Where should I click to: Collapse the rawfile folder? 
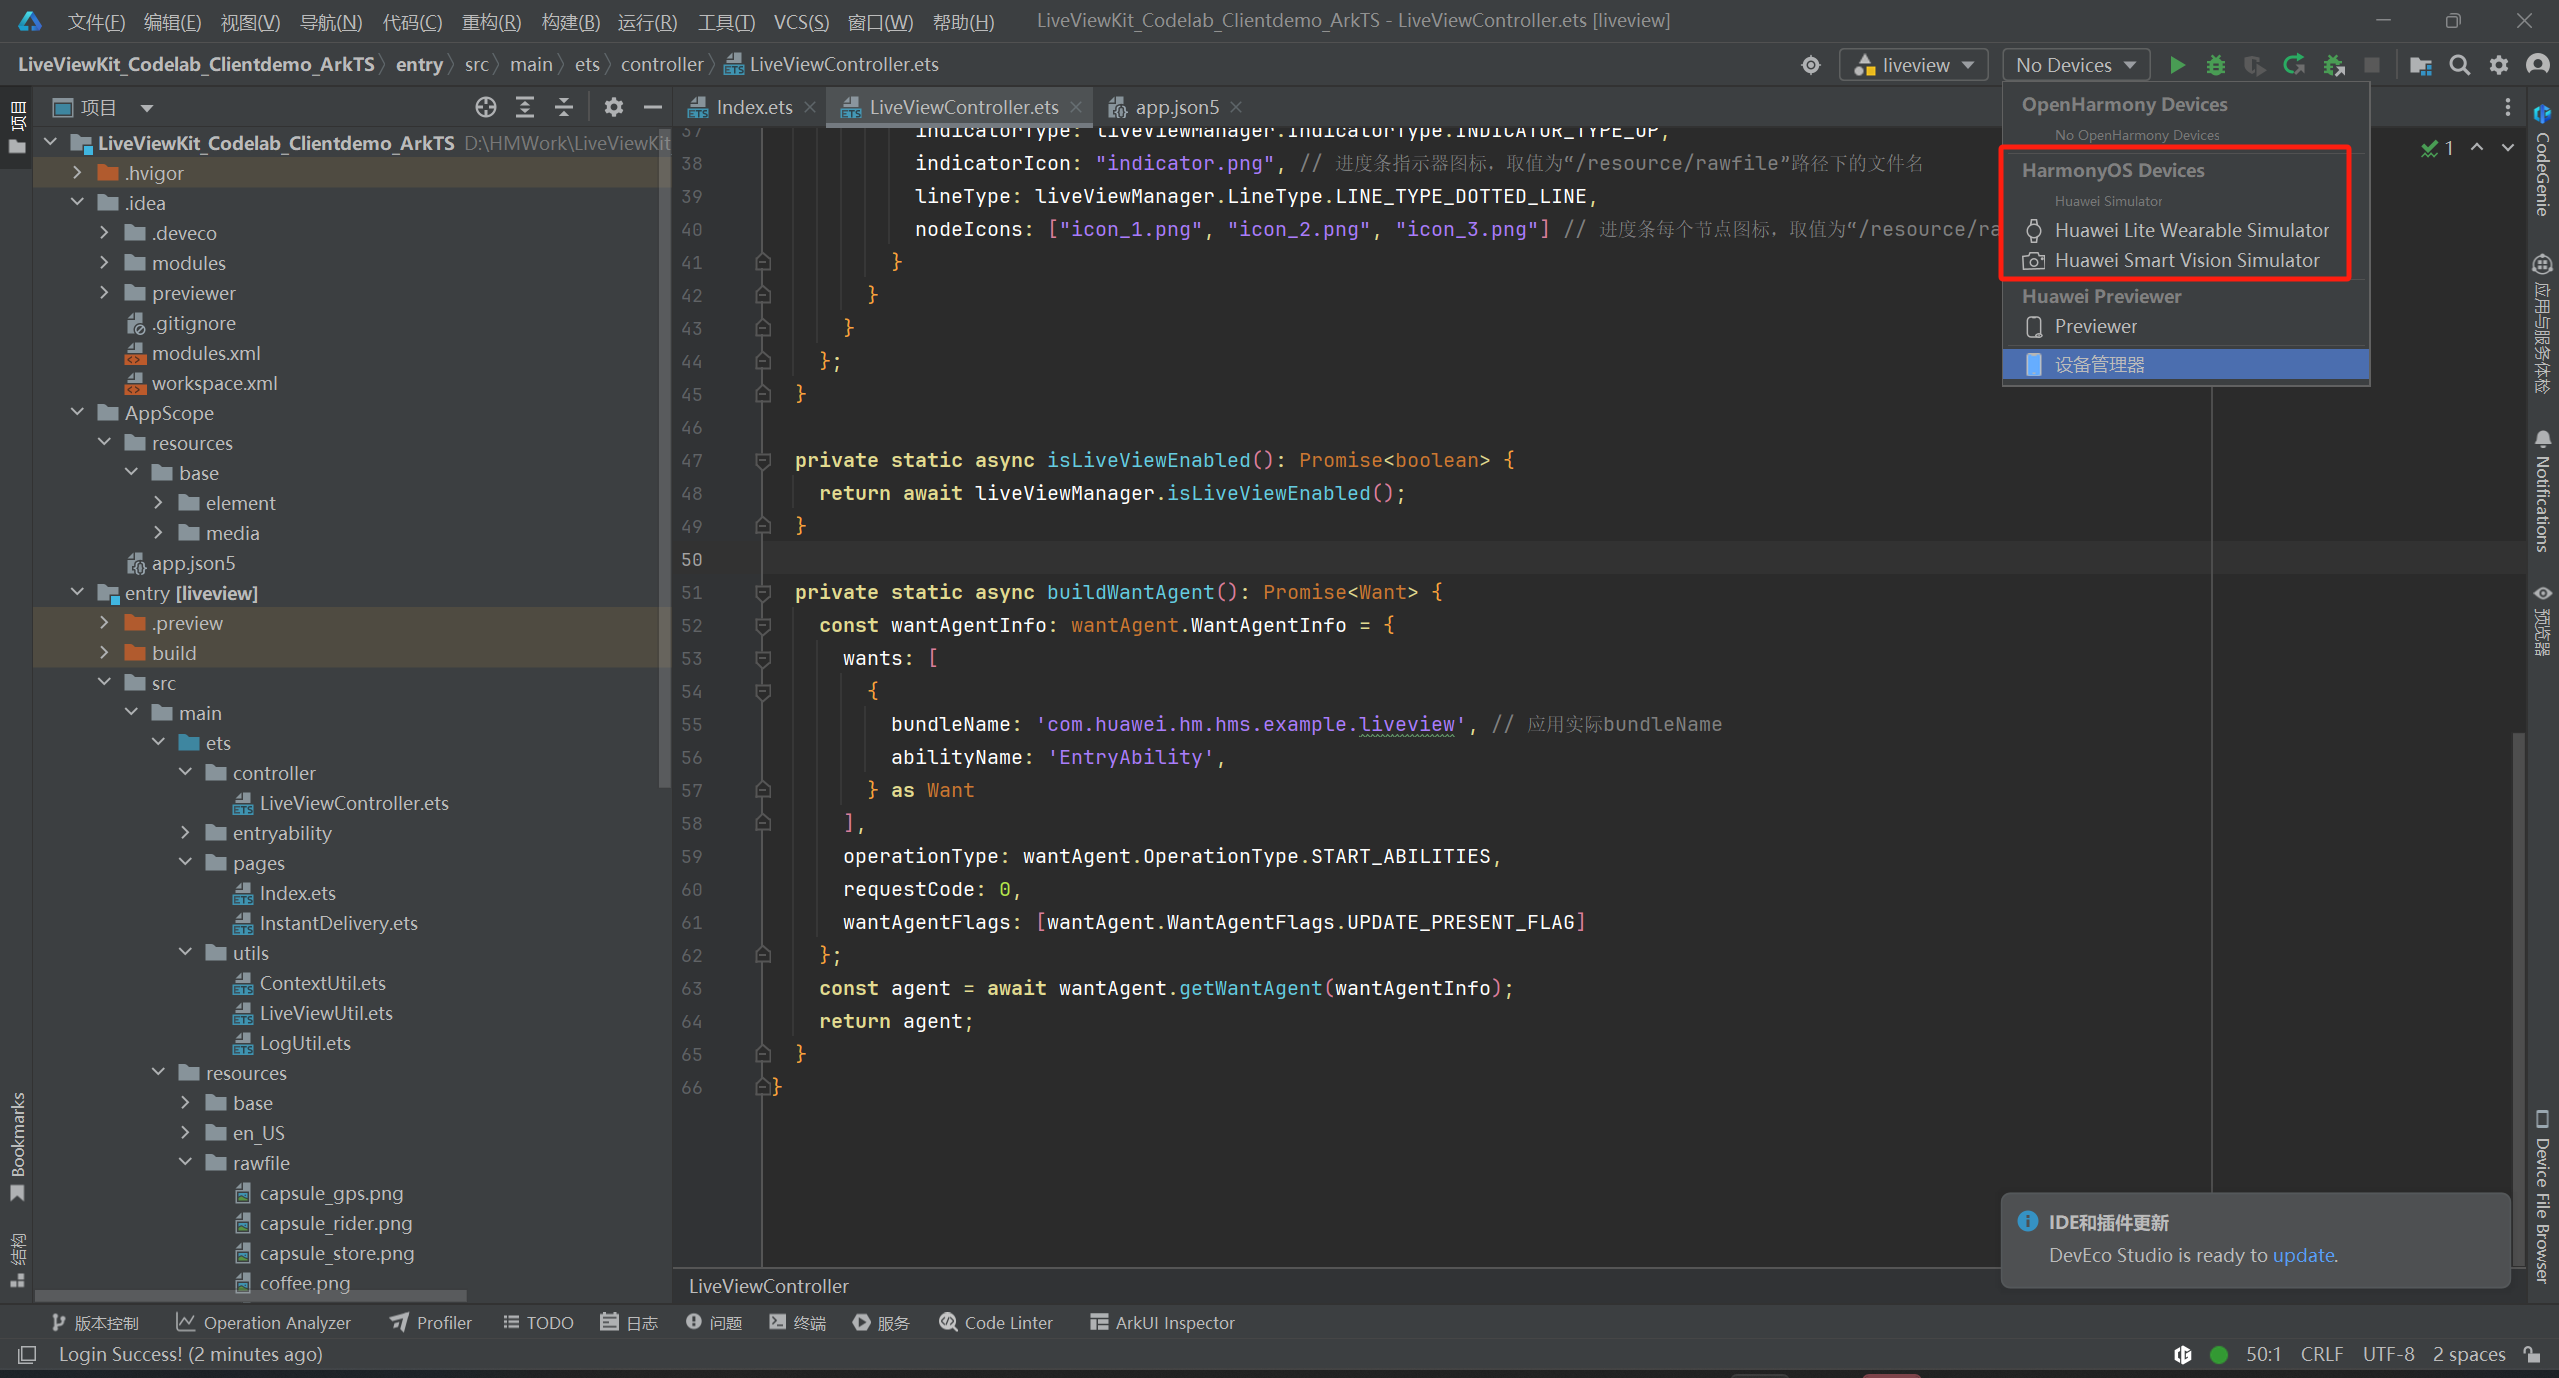tap(186, 1163)
